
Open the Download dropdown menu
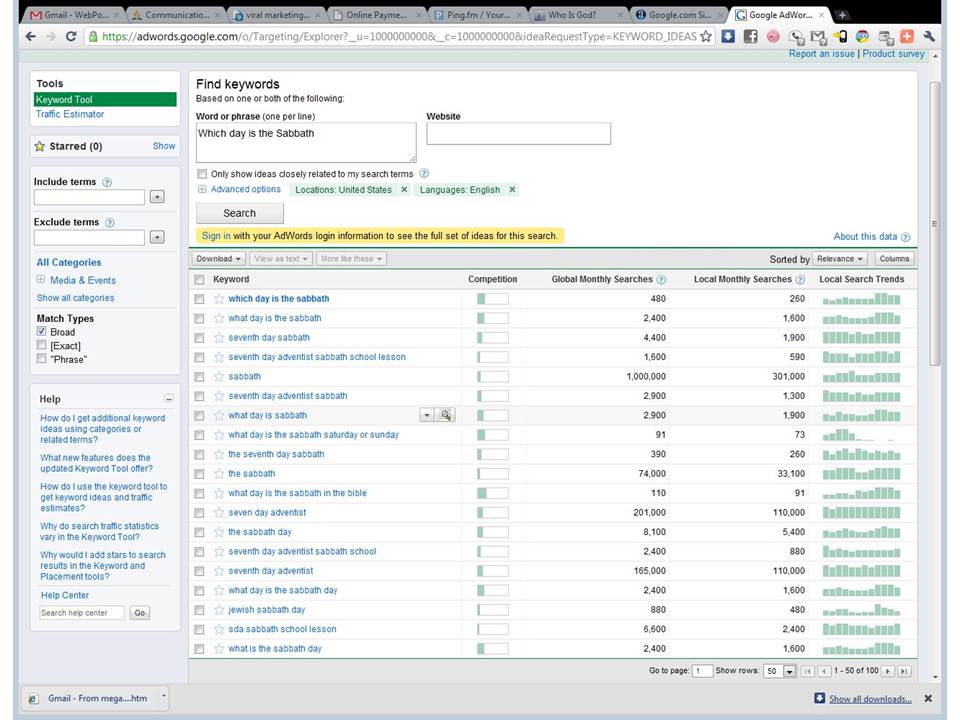click(219, 259)
